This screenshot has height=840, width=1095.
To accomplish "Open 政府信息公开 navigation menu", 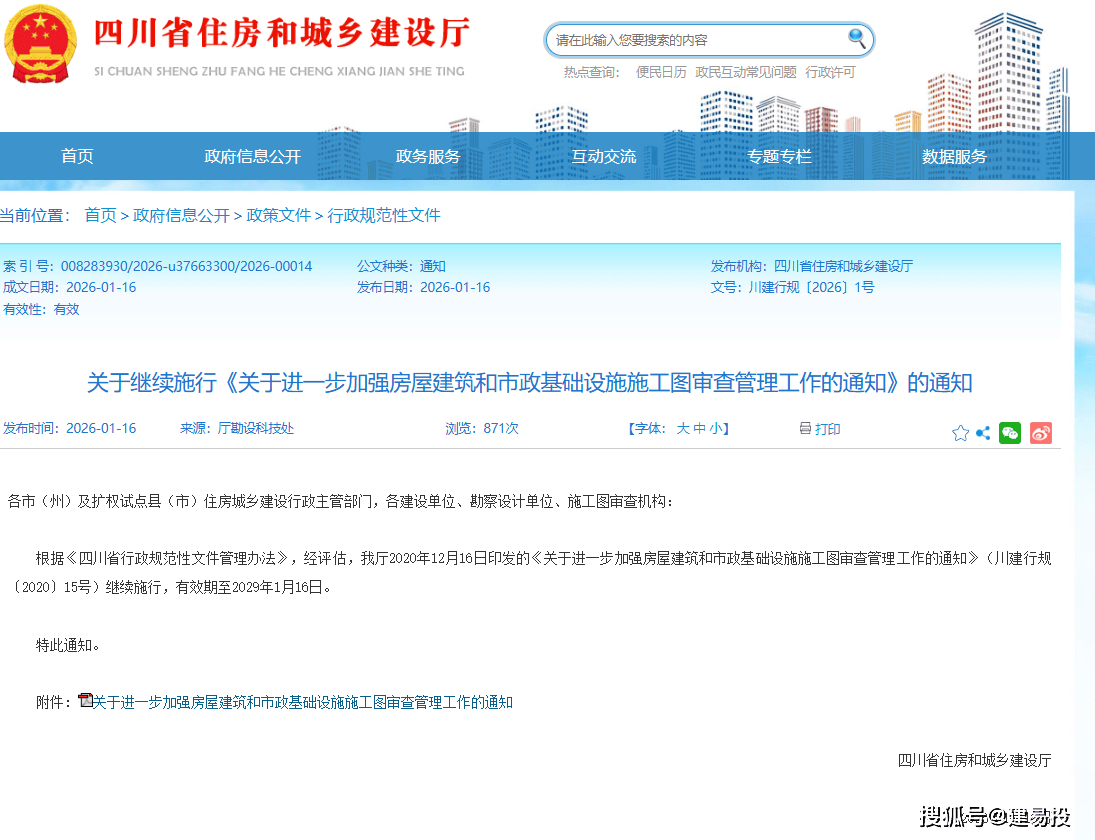I will (x=252, y=156).
